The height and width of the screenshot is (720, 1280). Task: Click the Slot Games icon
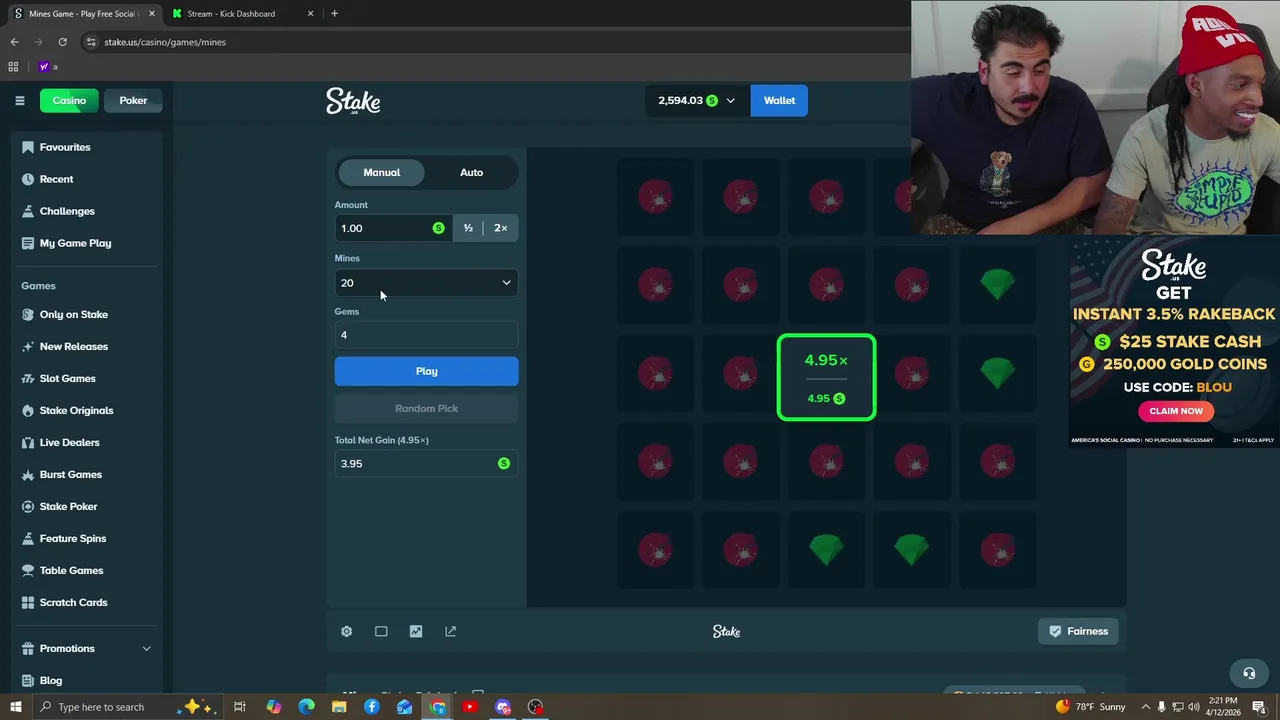coord(28,378)
